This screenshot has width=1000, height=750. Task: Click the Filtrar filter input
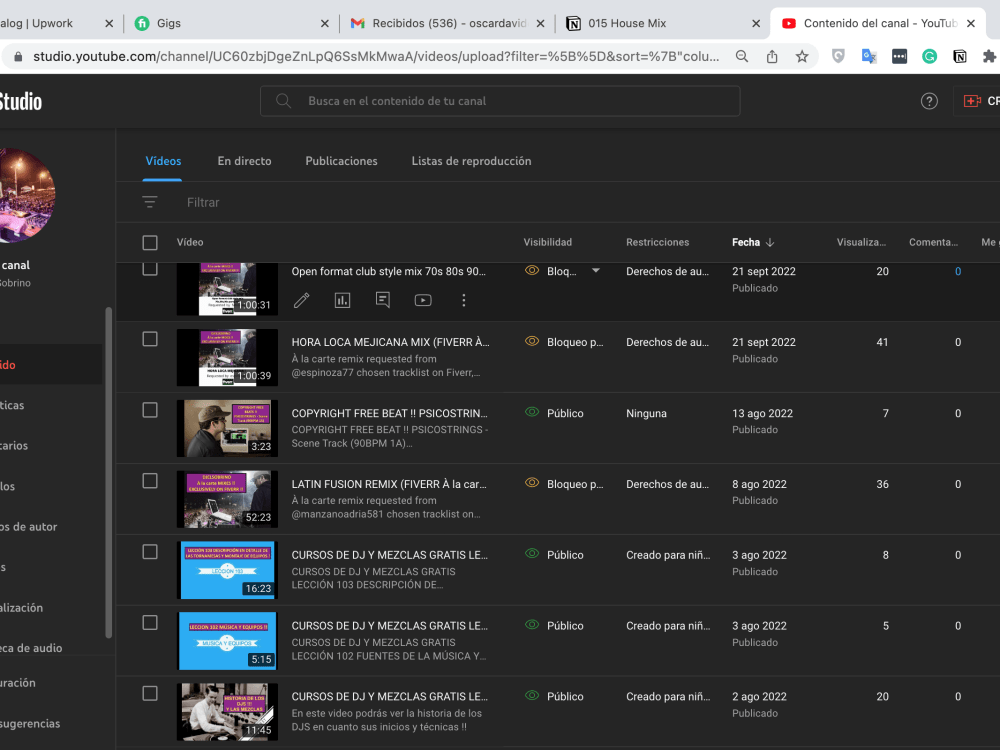(203, 202)
